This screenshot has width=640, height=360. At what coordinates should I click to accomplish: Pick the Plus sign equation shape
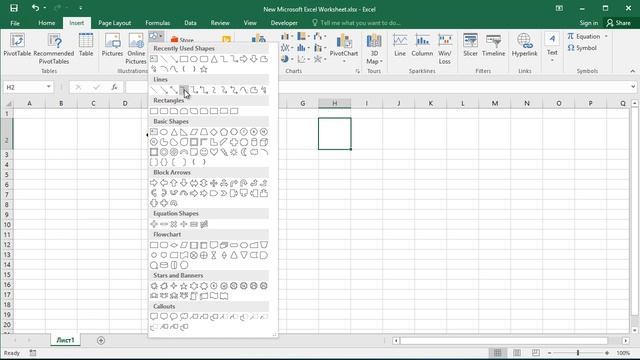click(154, 224)
